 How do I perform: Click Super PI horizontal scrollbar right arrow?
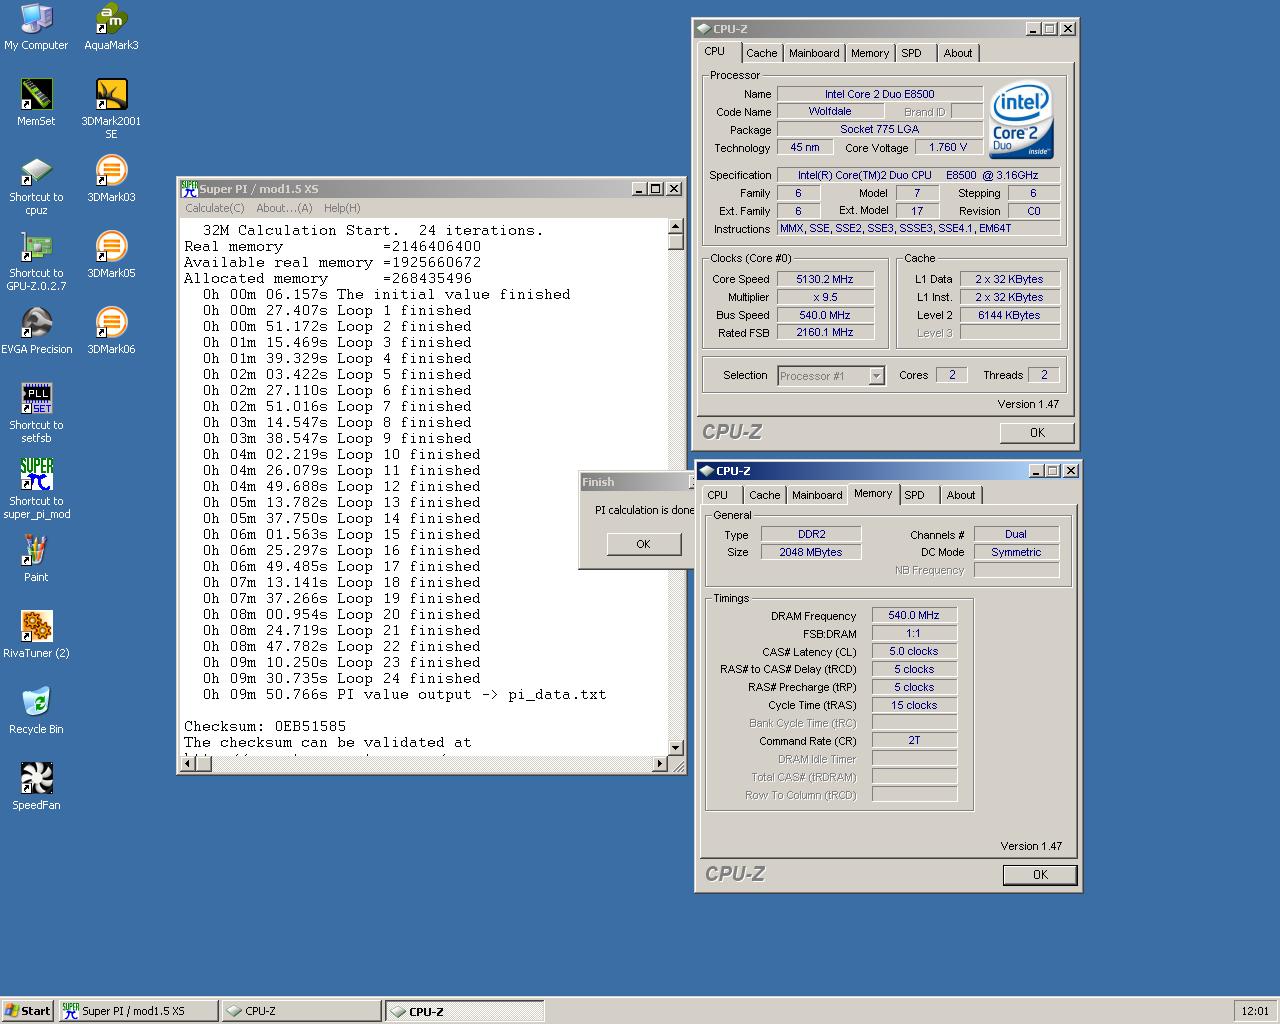659,764
